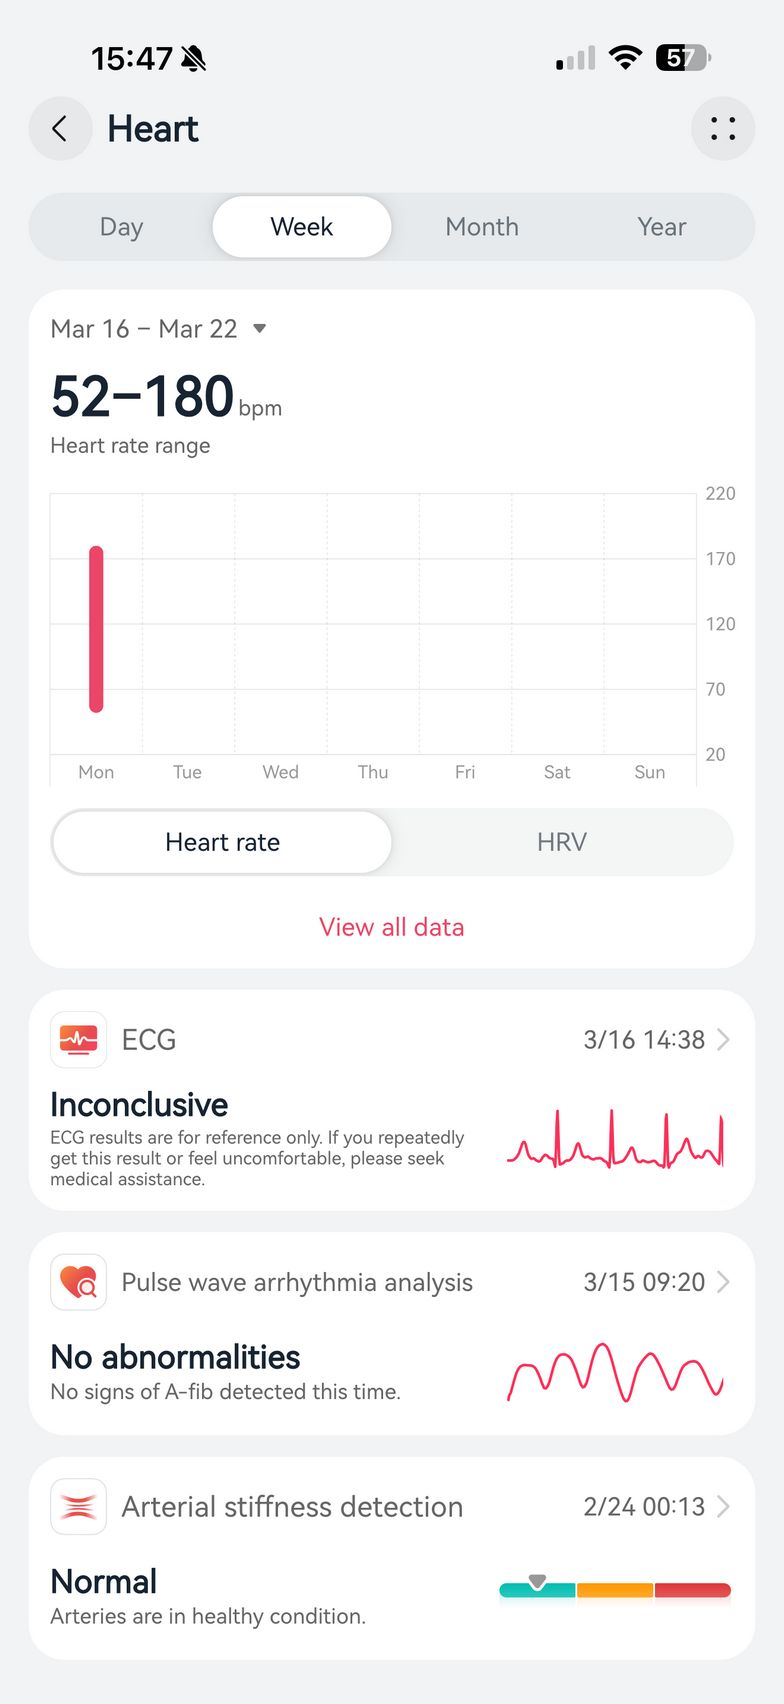This screenshot has height=1704, width=784.
Task: Tap the Wi-Fi status icon
Action: tap(625, 58)
